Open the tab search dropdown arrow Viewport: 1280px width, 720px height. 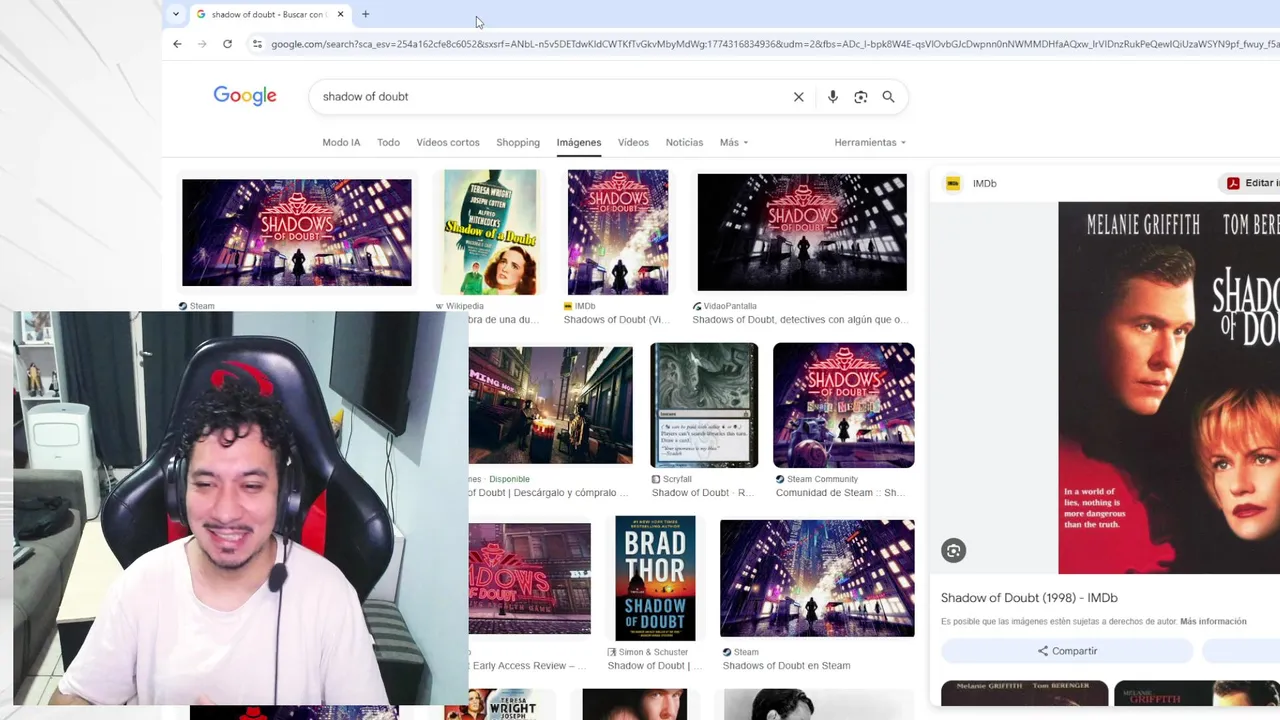176,14
